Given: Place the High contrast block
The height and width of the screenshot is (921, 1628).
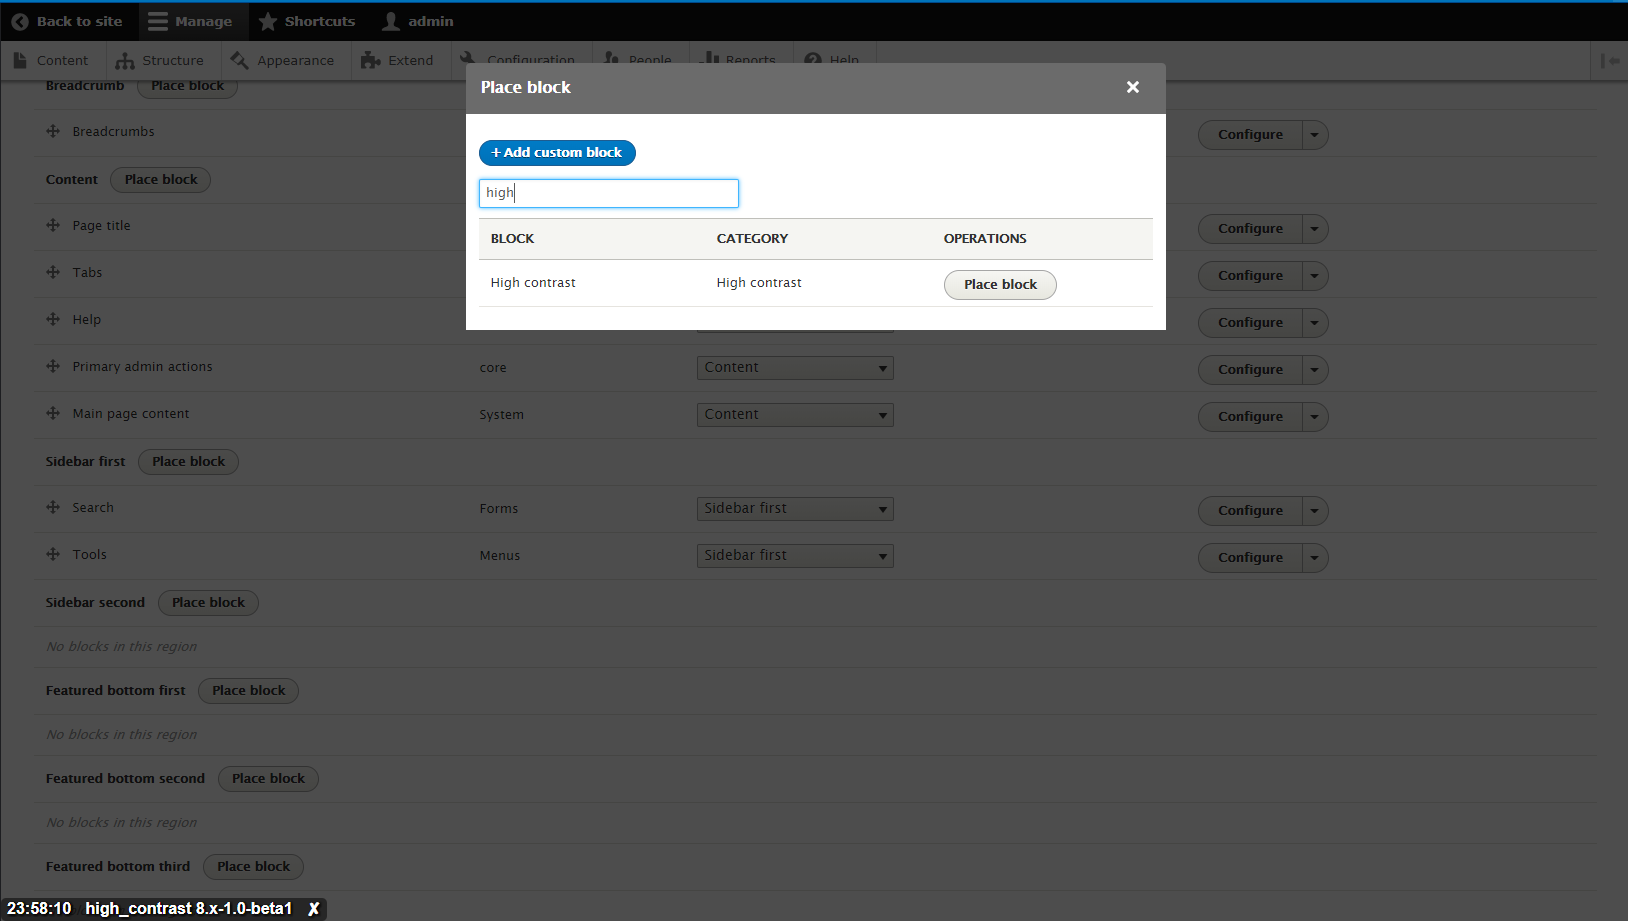Looking at the screenshot, I should pos(999,284).
